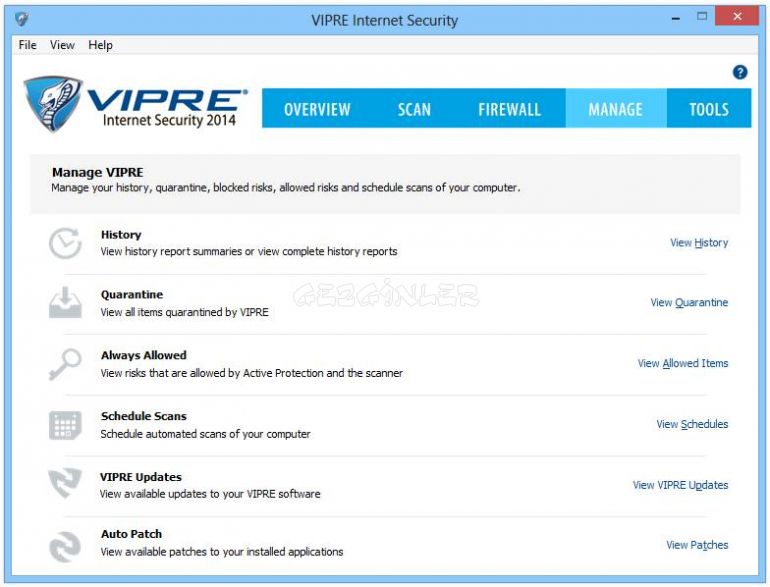Screen dimensions: 770x587
Task: Click the Auto Patch circular arrows icon
Action: [65, 547]
